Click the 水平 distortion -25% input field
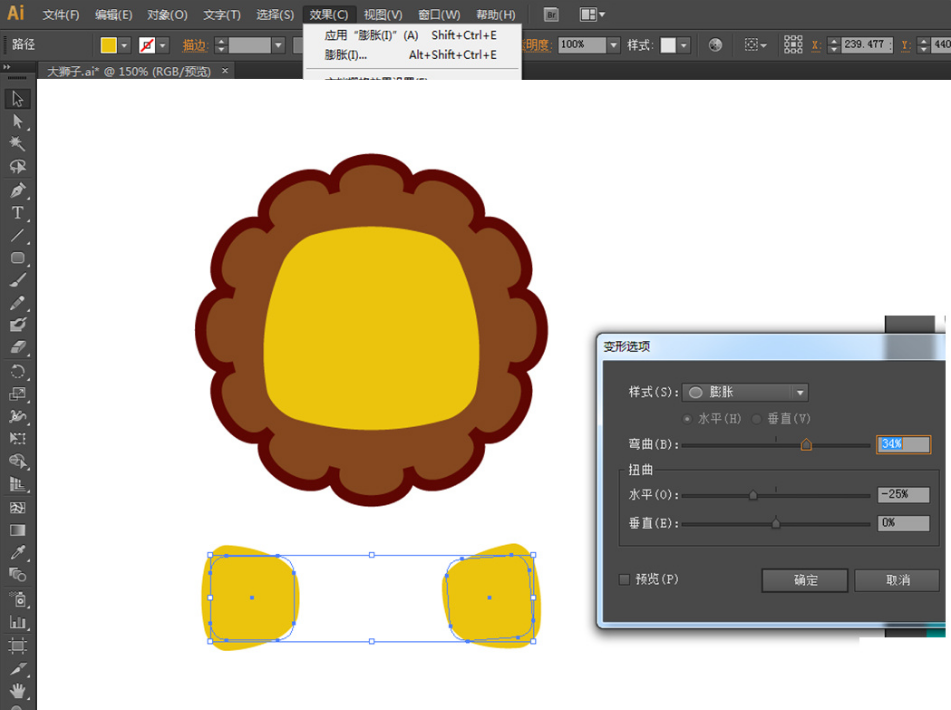 [903, 495]
